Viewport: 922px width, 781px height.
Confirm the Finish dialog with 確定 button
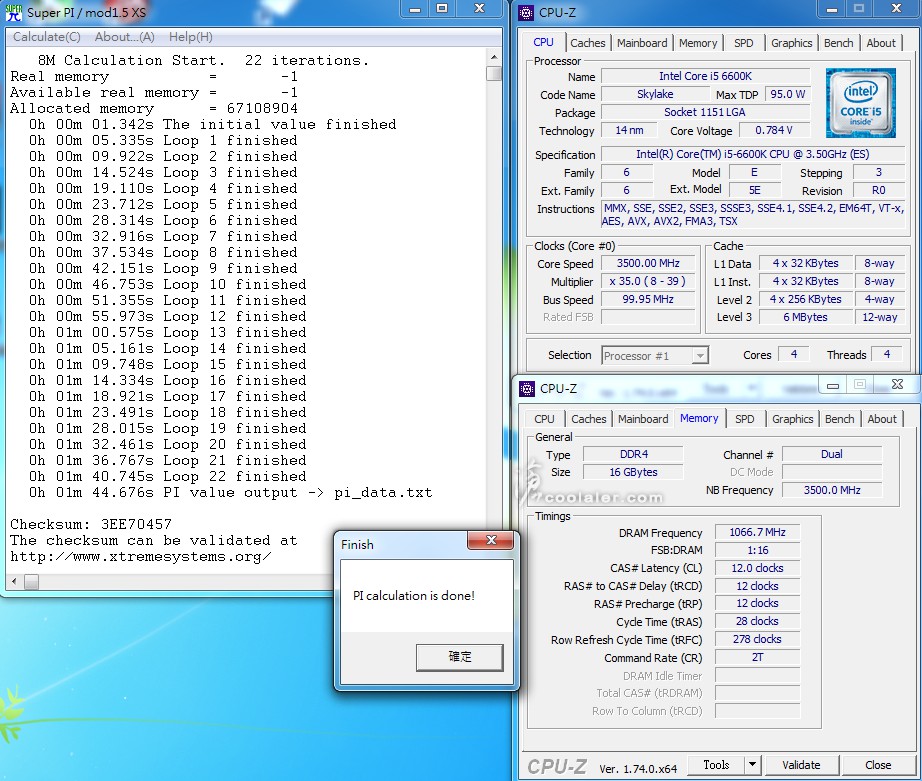click(x=460, y=657)
